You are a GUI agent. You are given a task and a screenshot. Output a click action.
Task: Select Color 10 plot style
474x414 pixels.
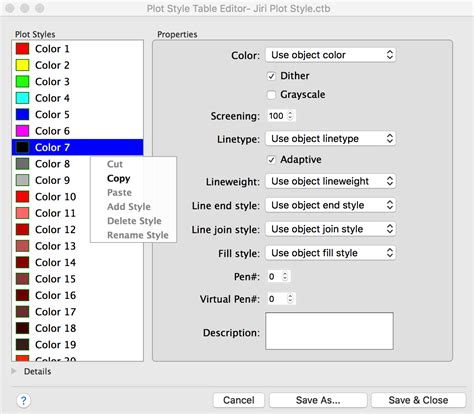(x=77, y=197)
